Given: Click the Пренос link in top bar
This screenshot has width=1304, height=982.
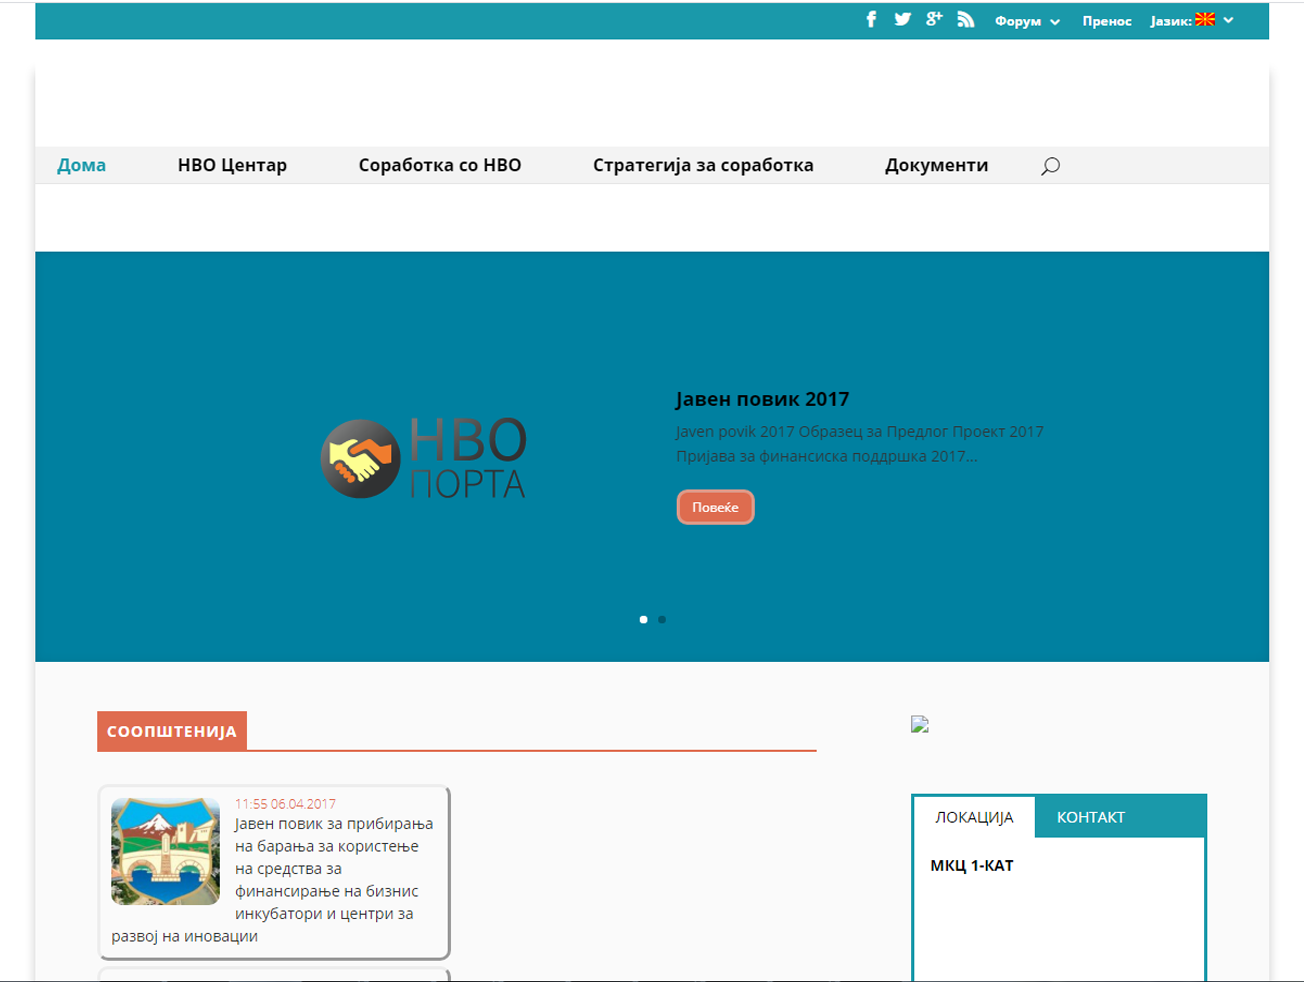Looking at the screenshot, I should tap(1106, 21).
